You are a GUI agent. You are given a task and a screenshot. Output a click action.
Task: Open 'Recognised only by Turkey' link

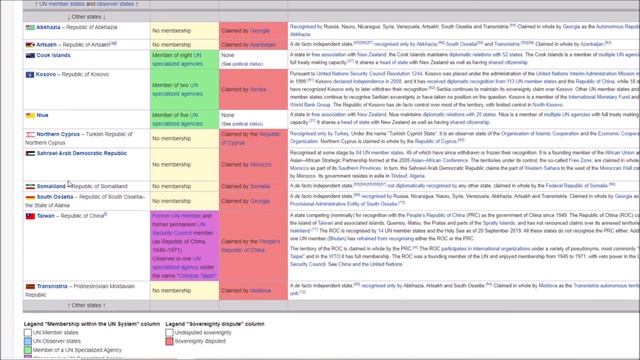tap(319, 133)
